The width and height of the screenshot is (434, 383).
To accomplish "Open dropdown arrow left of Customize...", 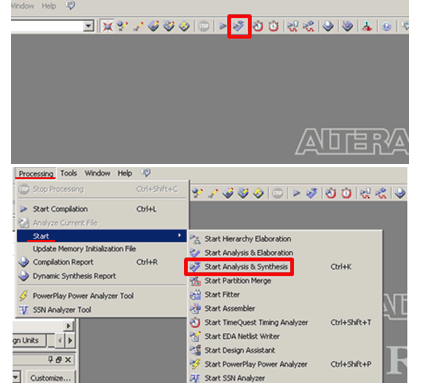I will pos(16,378).
